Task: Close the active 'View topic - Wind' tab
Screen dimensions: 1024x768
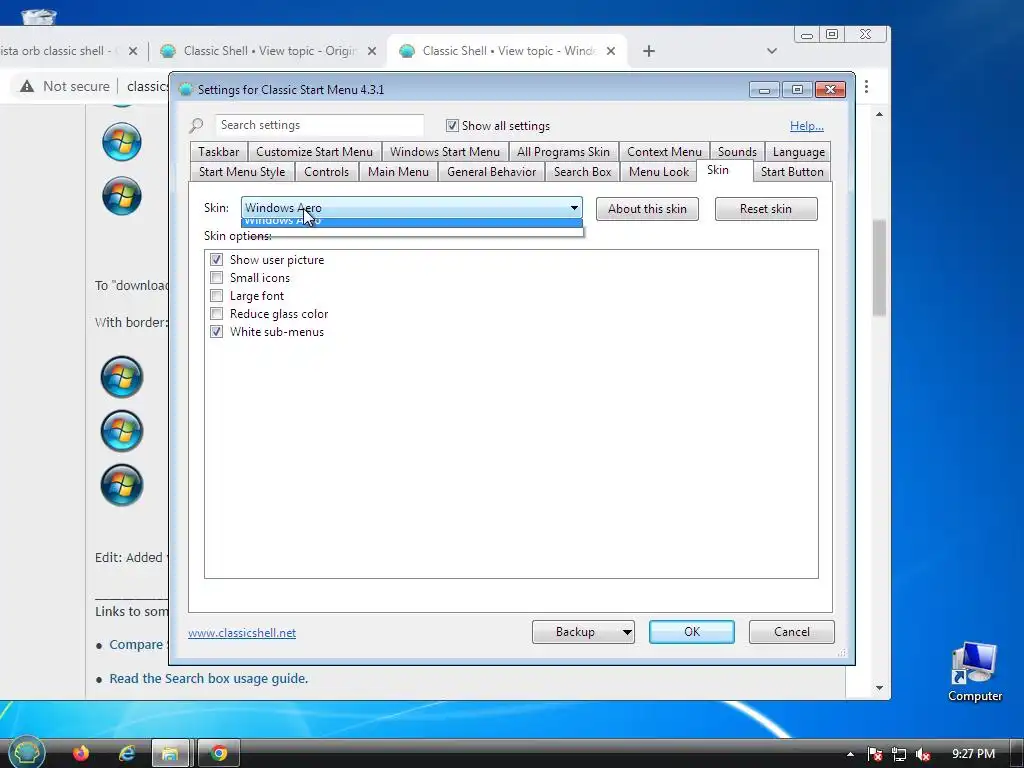Action: [611, 51]
